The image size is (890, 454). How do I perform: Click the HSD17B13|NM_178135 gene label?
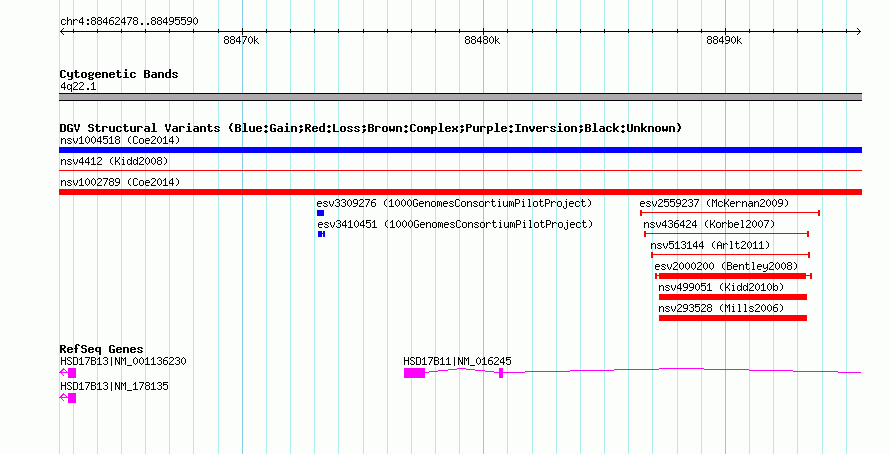pos(114,386)
